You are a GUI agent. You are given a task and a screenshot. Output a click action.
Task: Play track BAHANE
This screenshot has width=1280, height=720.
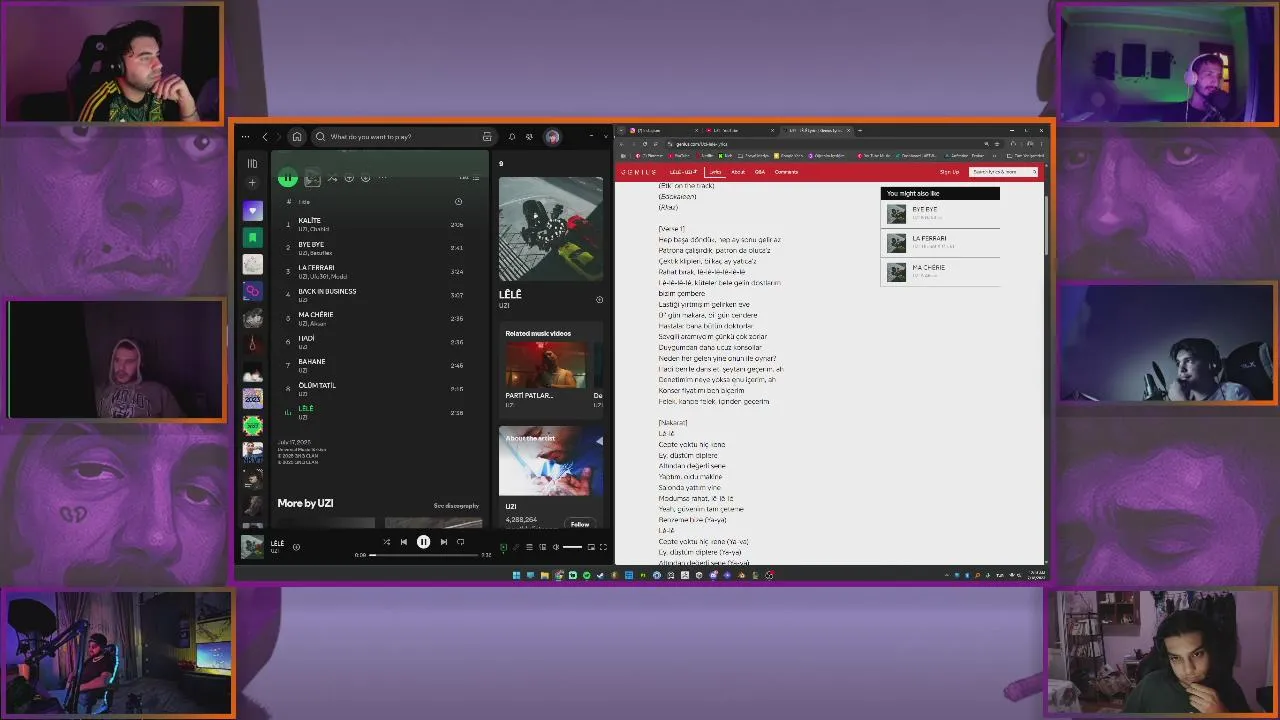(380, 365)
